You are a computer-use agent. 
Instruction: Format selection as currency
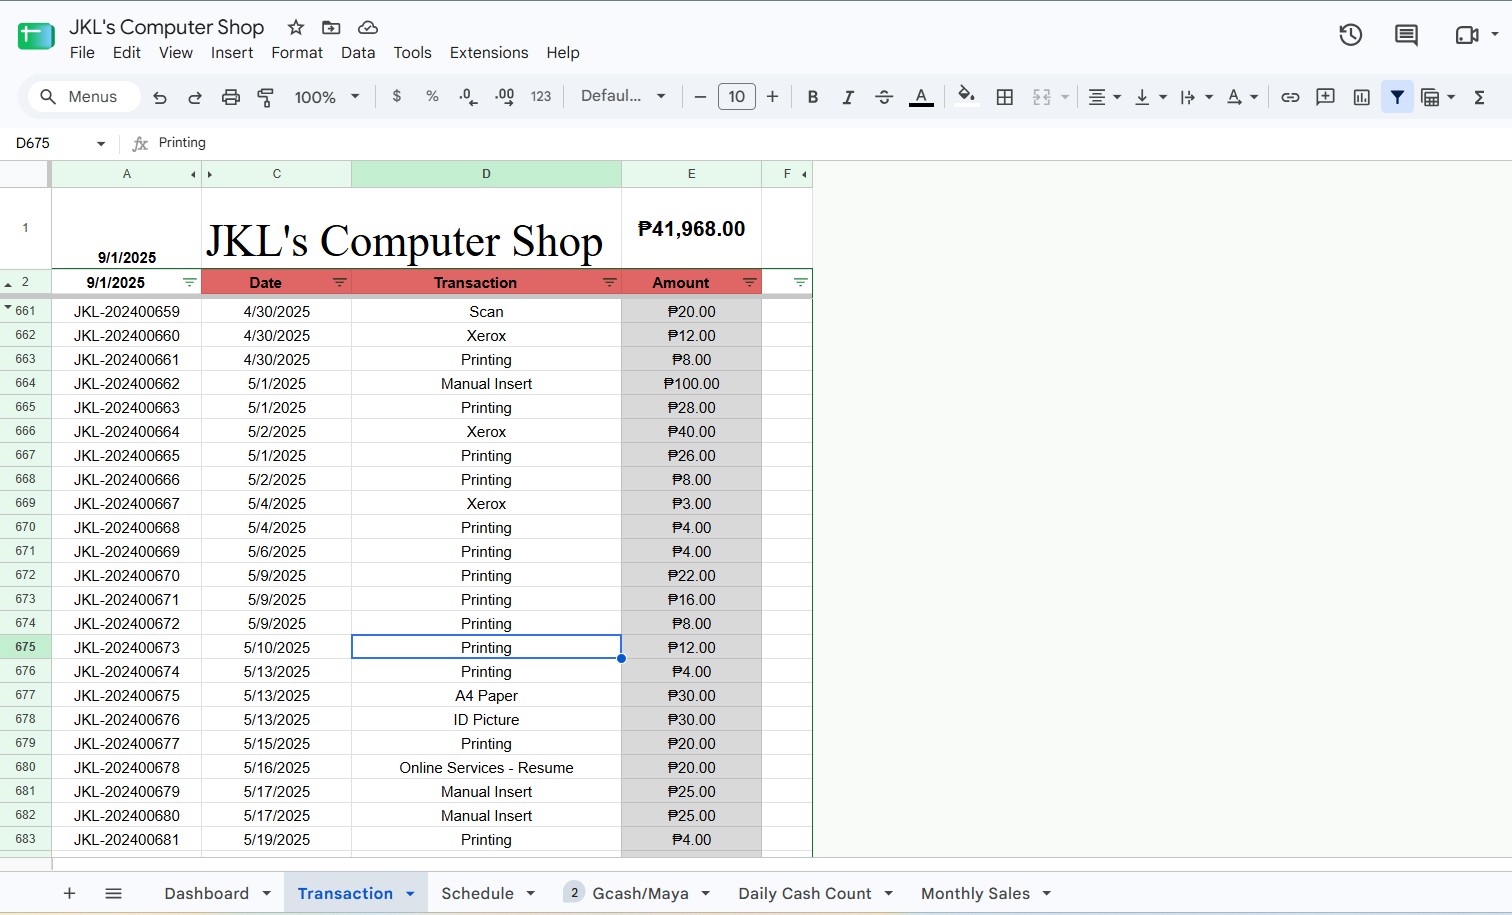[397, 96]
